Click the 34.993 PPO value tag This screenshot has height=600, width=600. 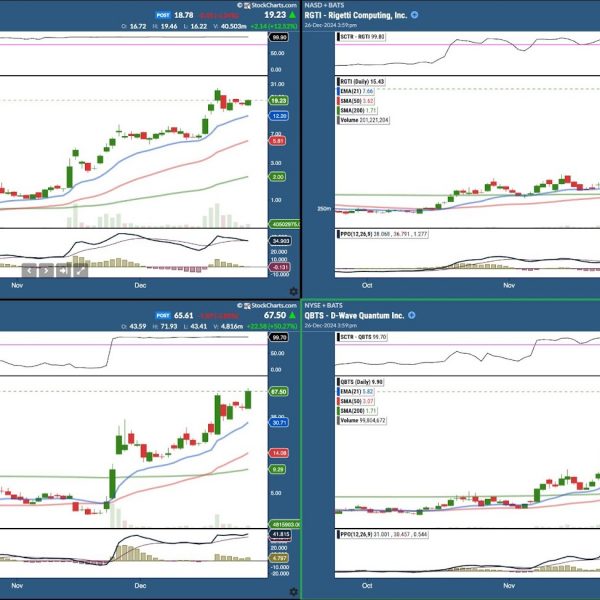pyautogui.click(x=281, y=241)
